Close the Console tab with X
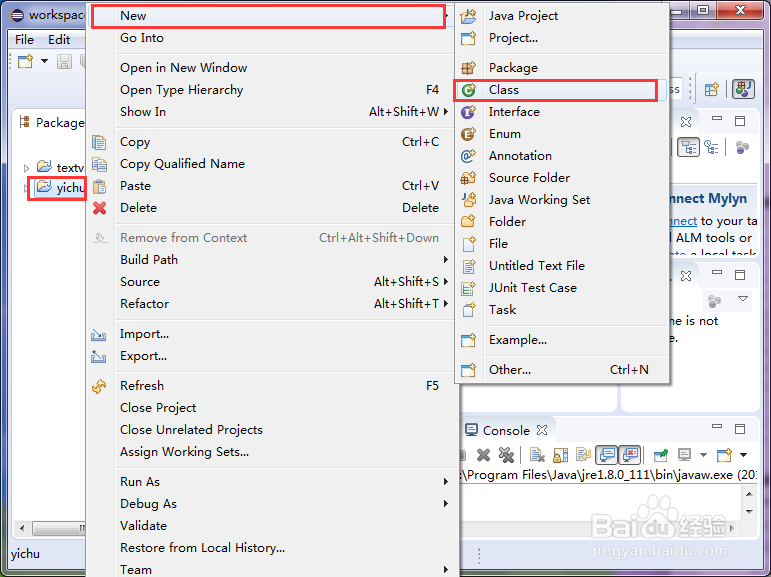 (542, 430)
